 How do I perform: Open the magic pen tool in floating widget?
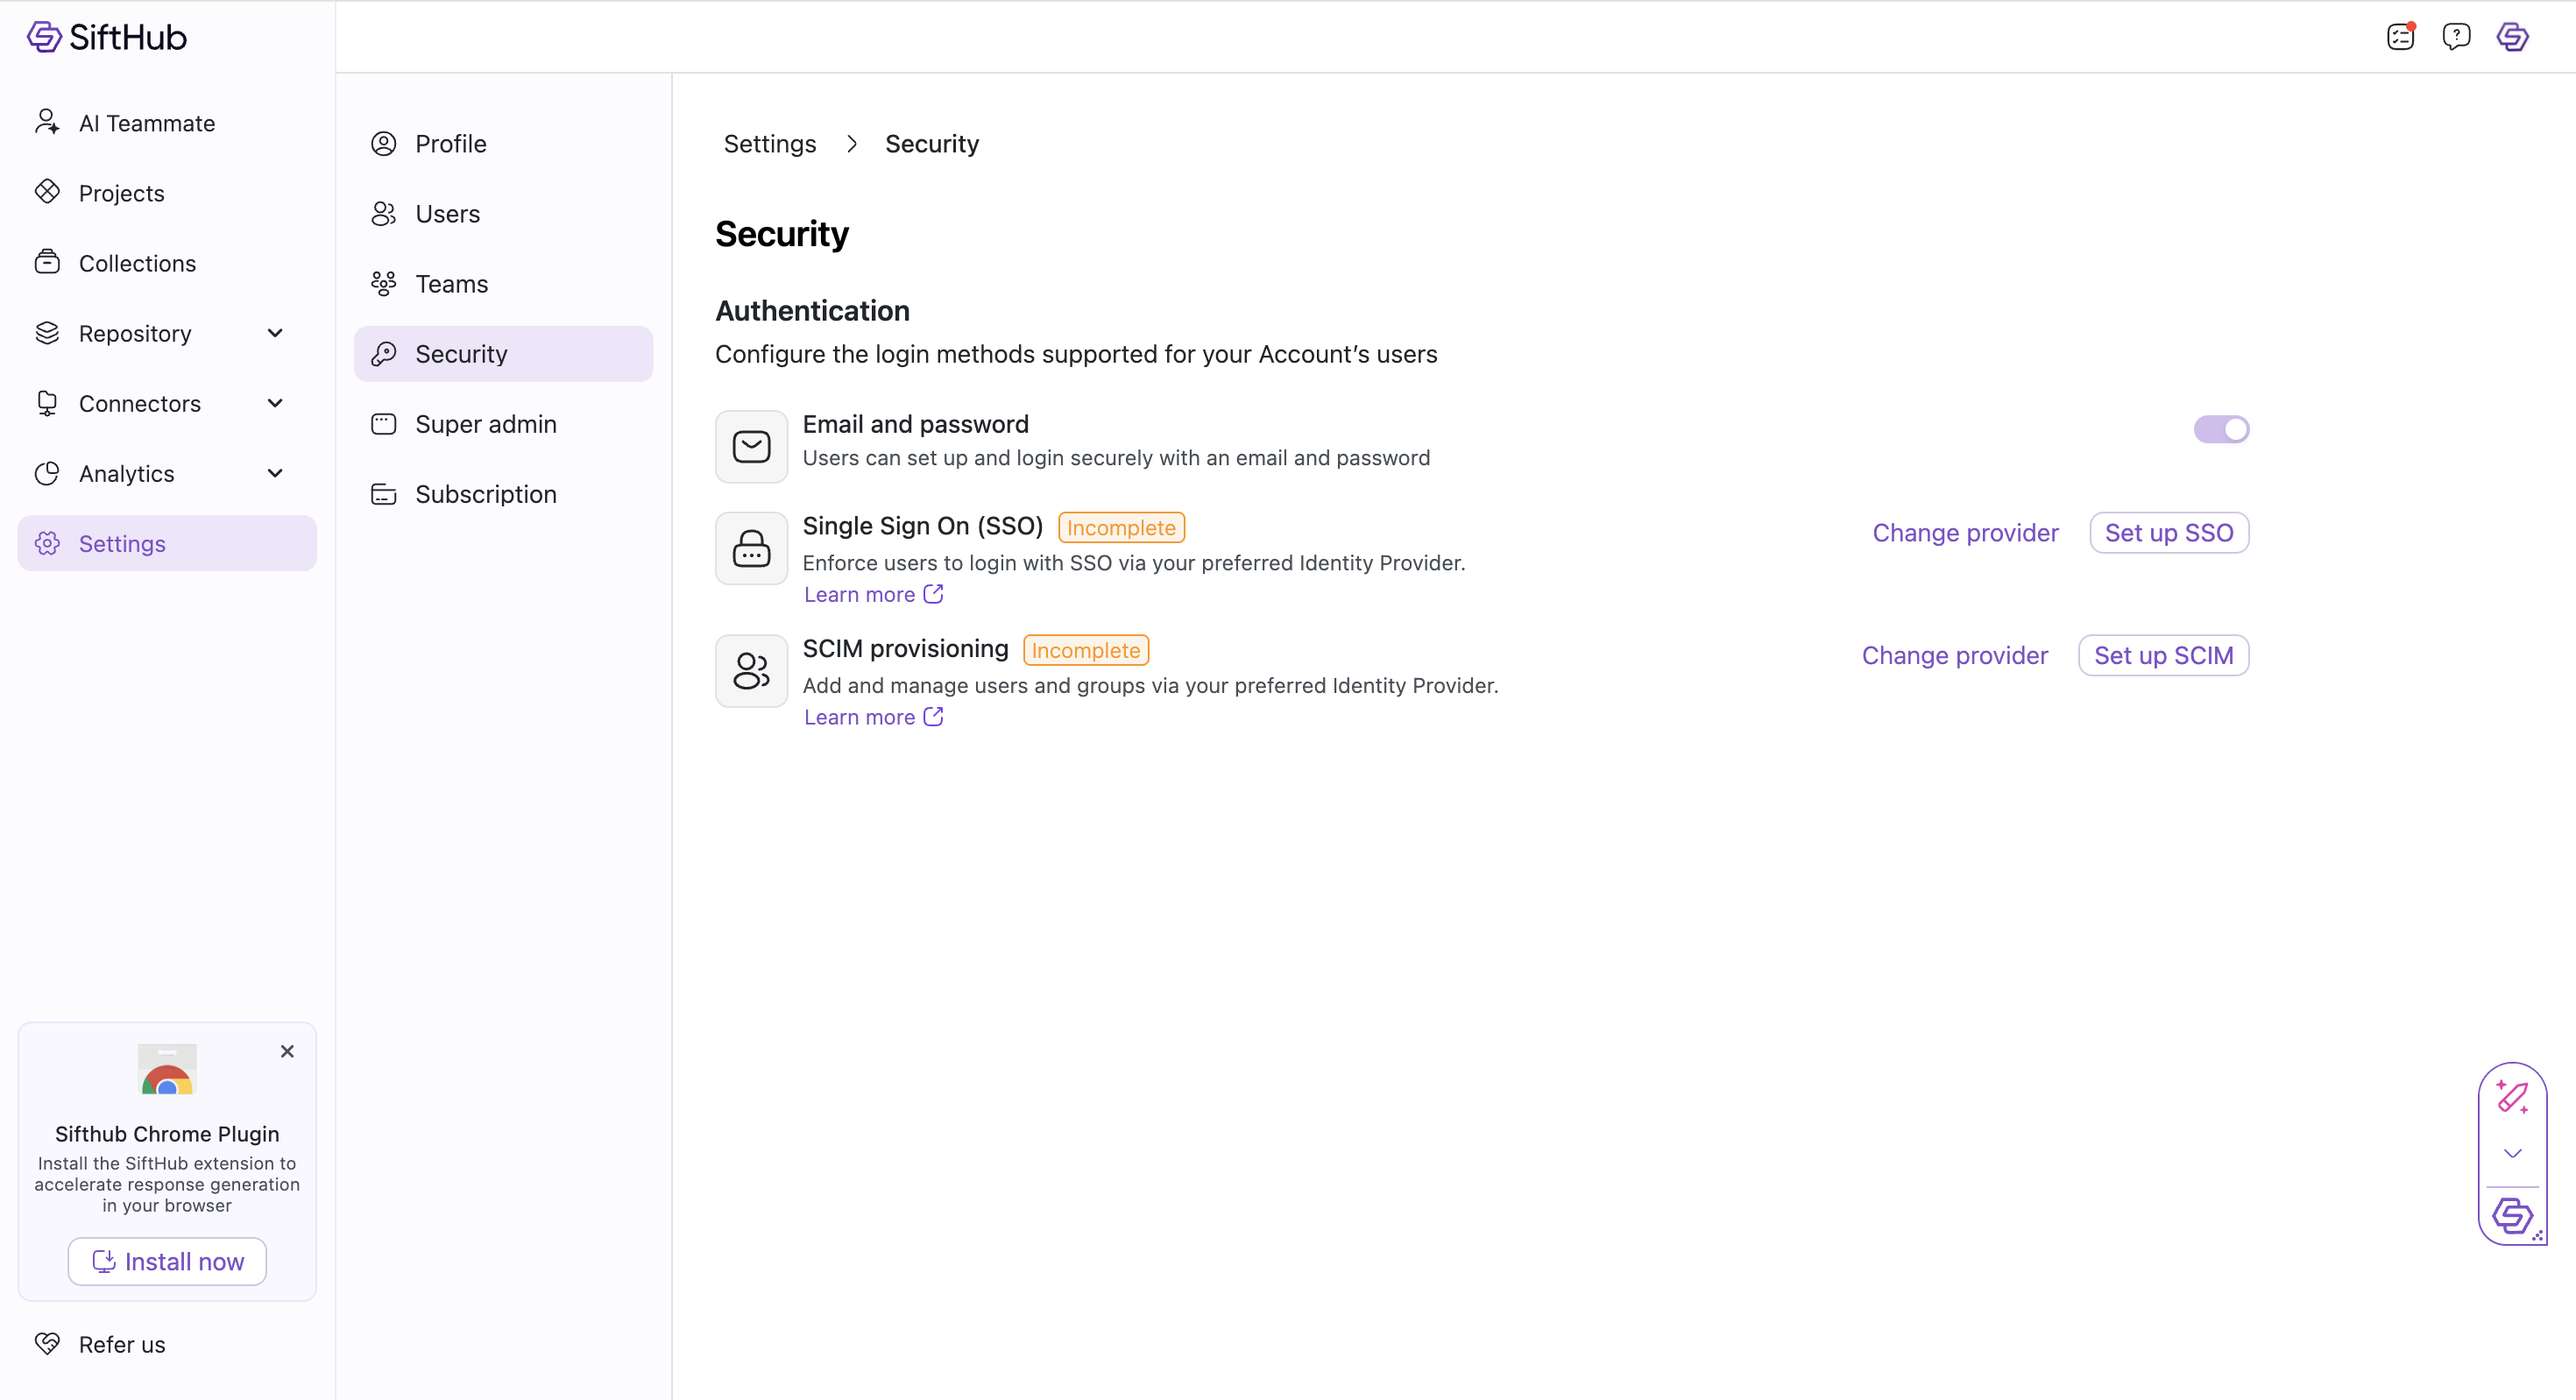click(2513, 1098)
